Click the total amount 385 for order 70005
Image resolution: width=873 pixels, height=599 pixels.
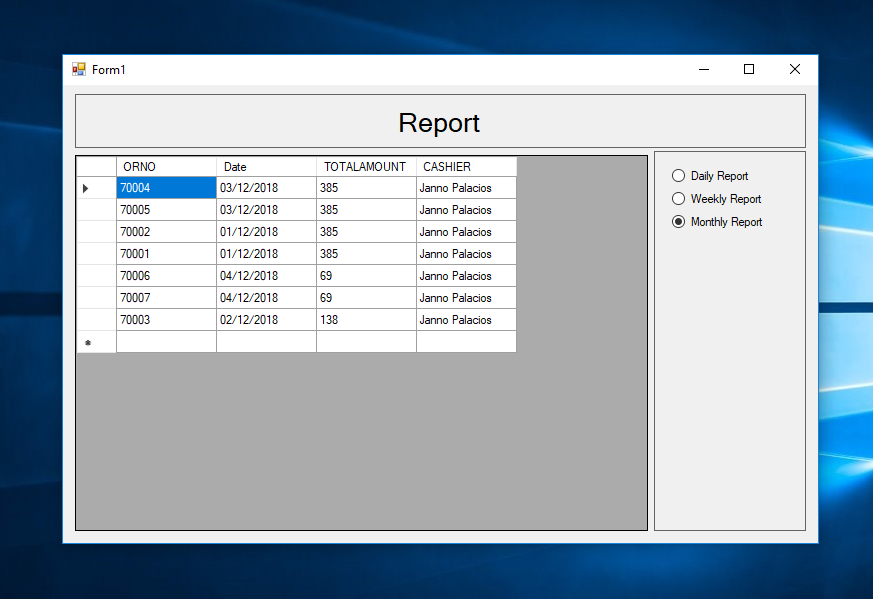366,210
